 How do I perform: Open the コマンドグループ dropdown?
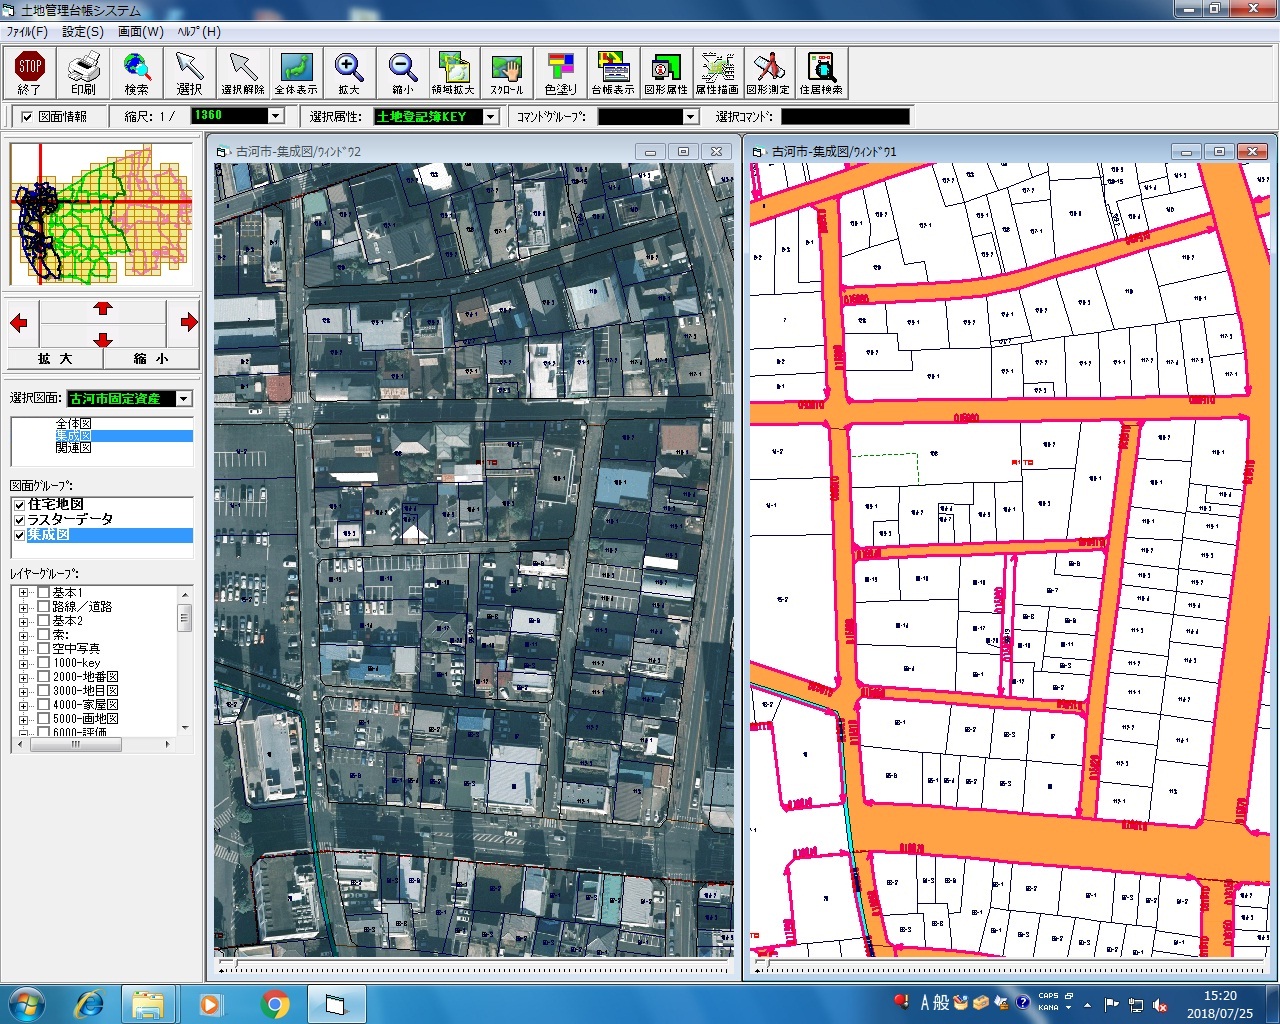(x=690, y=117)
